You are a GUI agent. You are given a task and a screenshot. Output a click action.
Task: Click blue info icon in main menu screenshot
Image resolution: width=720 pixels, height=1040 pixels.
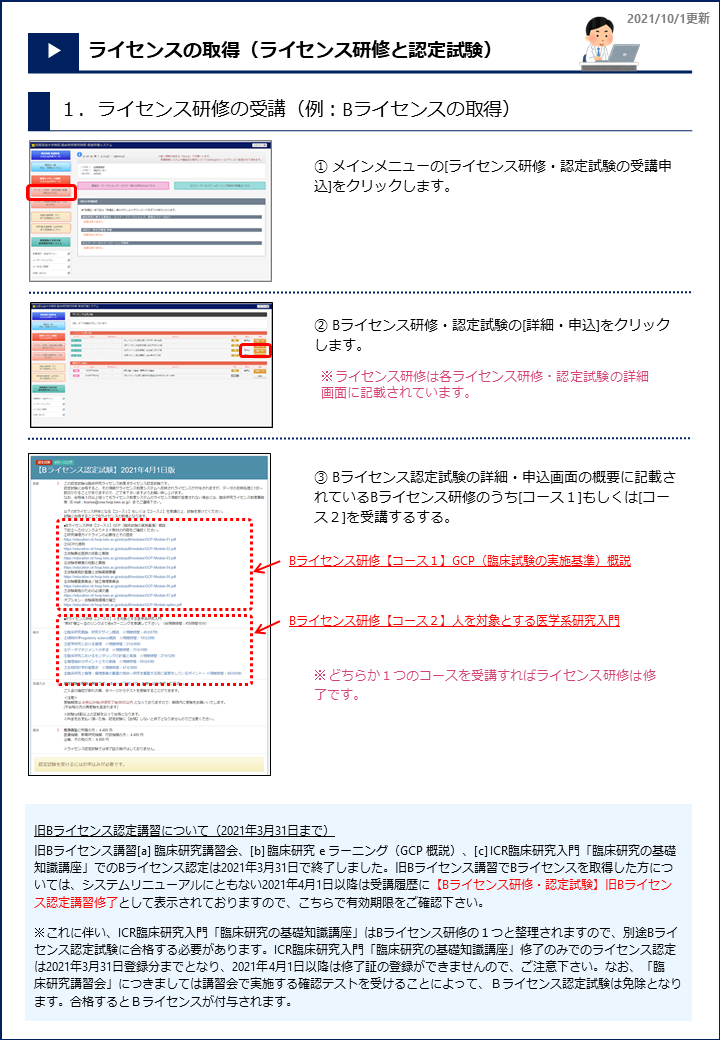[80, 155]
